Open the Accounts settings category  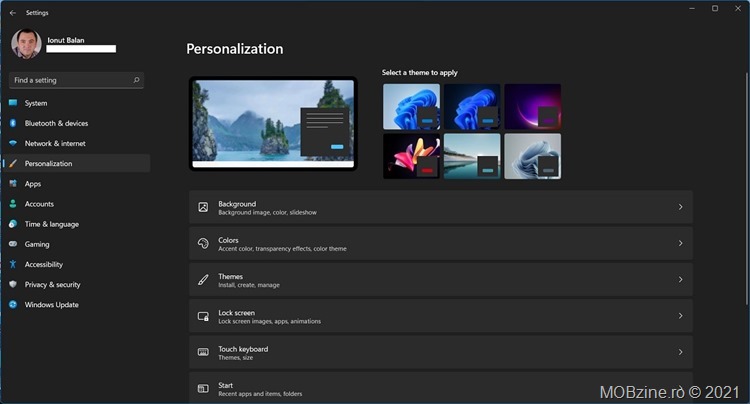pyautogui.click(x=77, y=204)
